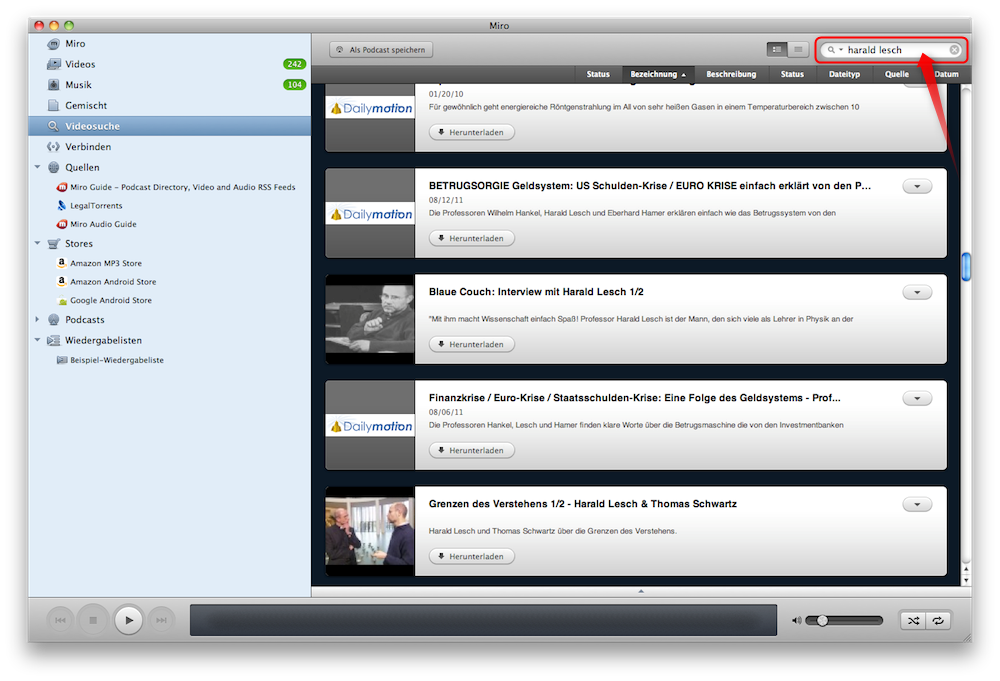Screen dimensions: 1000x681
Task: Open the search engine selector magnifier
Action: click(833, 50)
